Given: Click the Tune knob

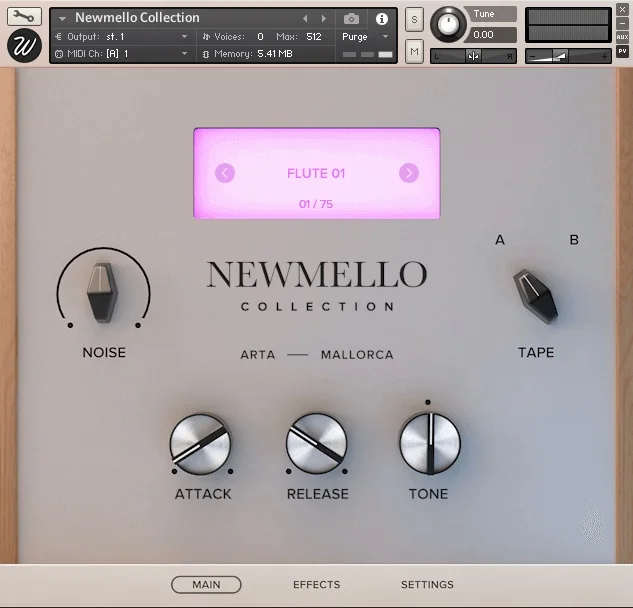Looking at the screenshot, I should click(448, 25).
